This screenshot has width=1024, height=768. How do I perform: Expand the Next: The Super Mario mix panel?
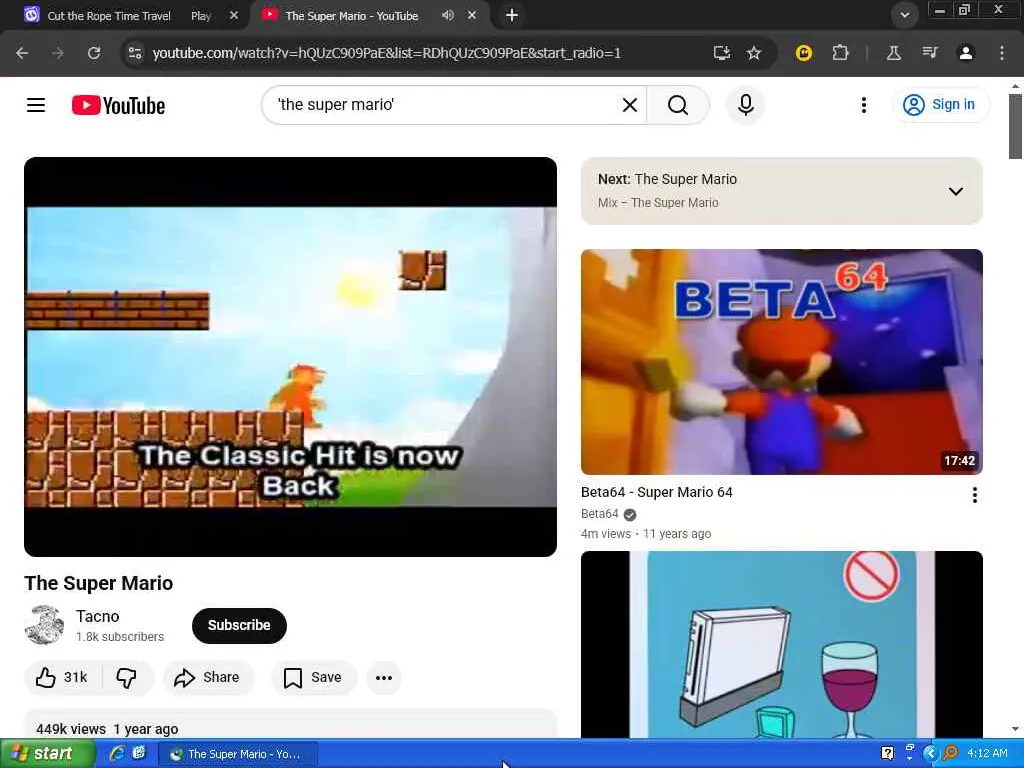pos(782,191)
